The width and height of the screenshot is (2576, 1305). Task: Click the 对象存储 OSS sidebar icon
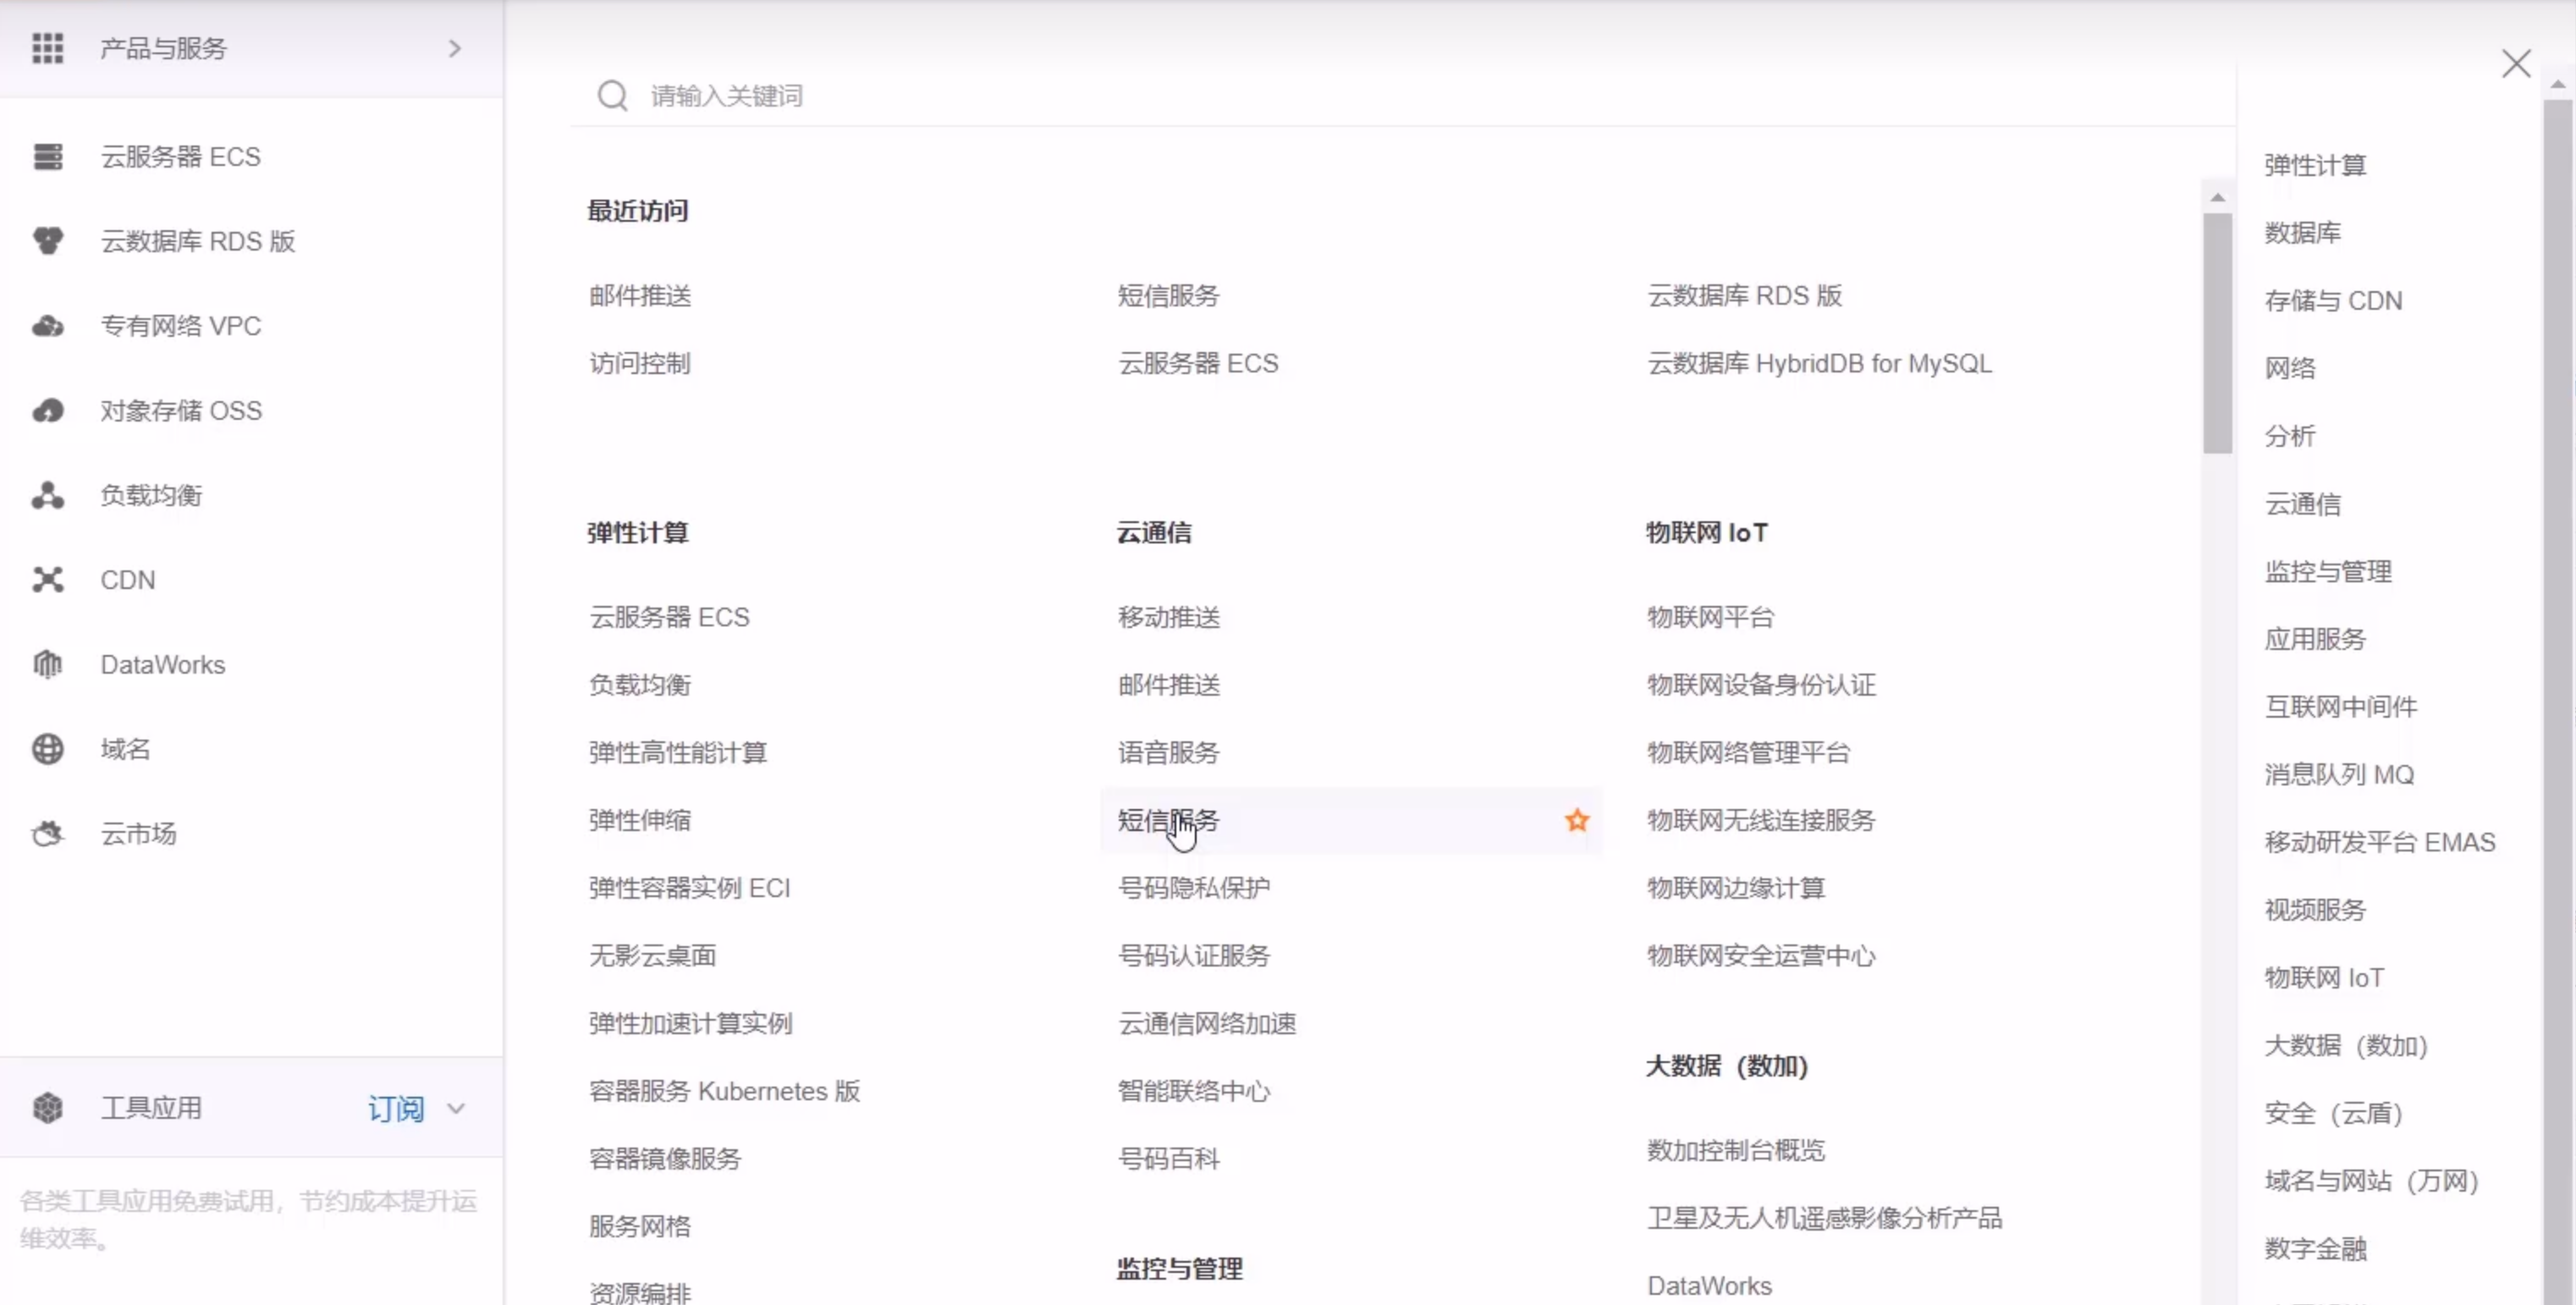(47, 410)
